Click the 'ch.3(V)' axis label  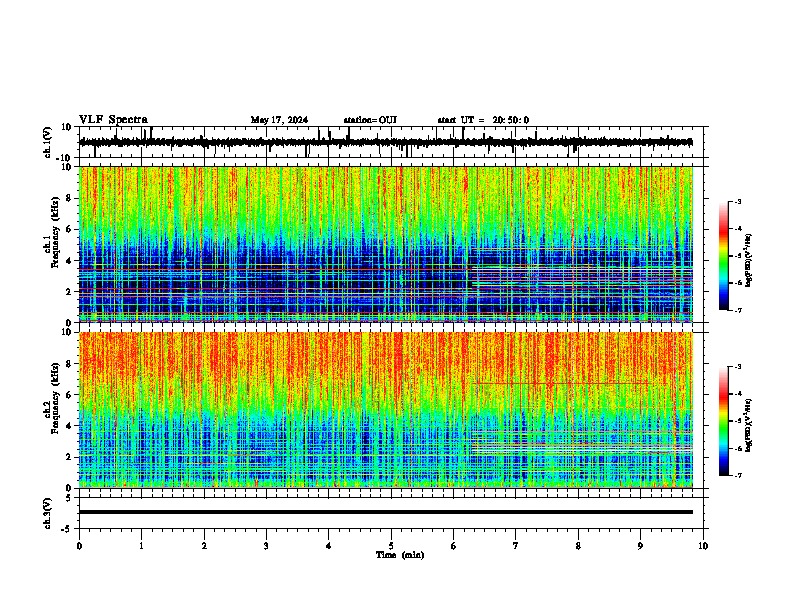[x=48, y=513]
